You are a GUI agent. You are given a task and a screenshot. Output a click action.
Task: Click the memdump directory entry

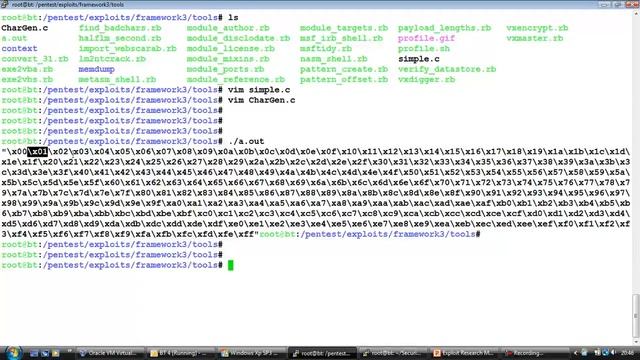(x=97, y=69)
